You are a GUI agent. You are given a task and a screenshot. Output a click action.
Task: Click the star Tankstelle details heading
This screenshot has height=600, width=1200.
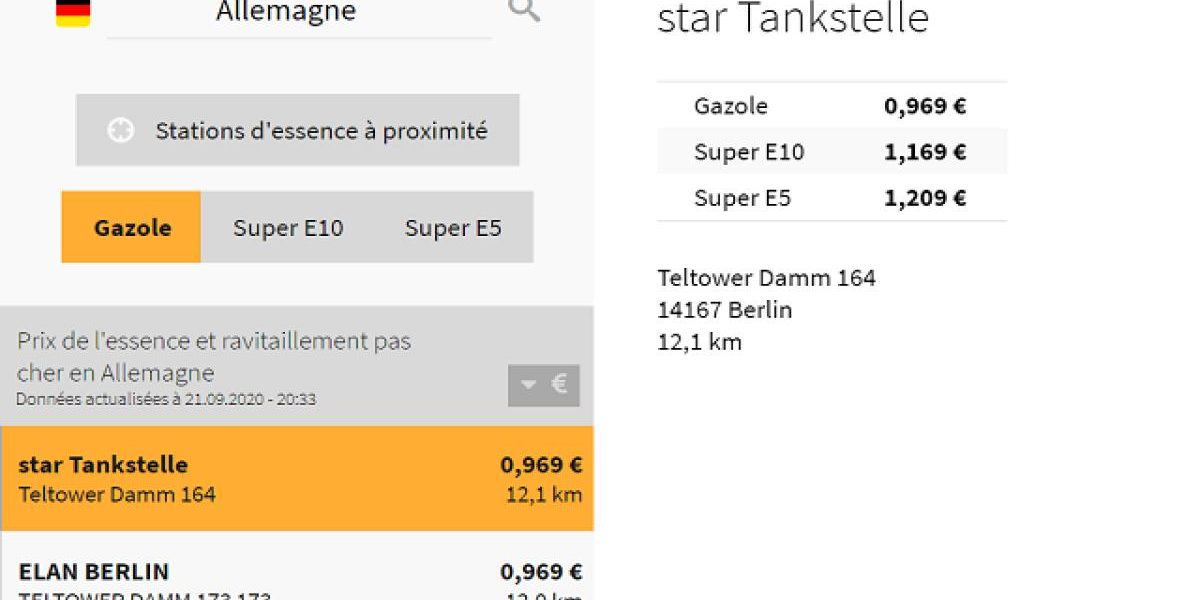[x=793, y=19]
